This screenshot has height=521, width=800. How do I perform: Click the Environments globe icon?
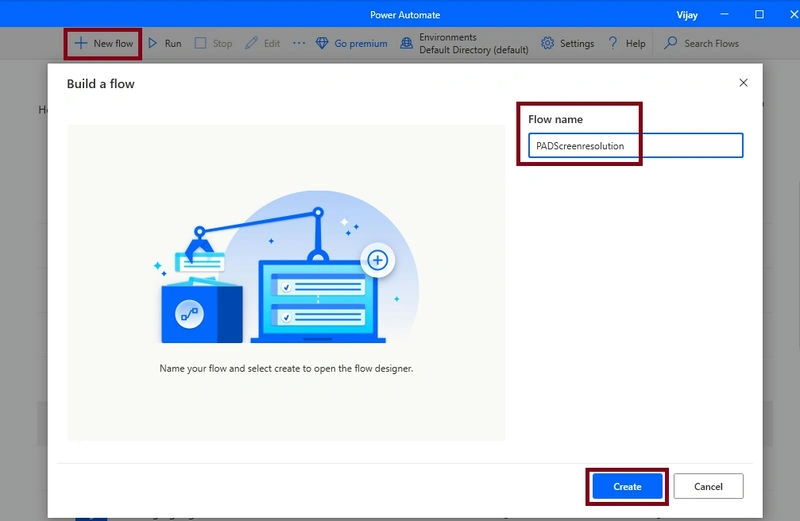pyautogui.click(x=406, y=43)
